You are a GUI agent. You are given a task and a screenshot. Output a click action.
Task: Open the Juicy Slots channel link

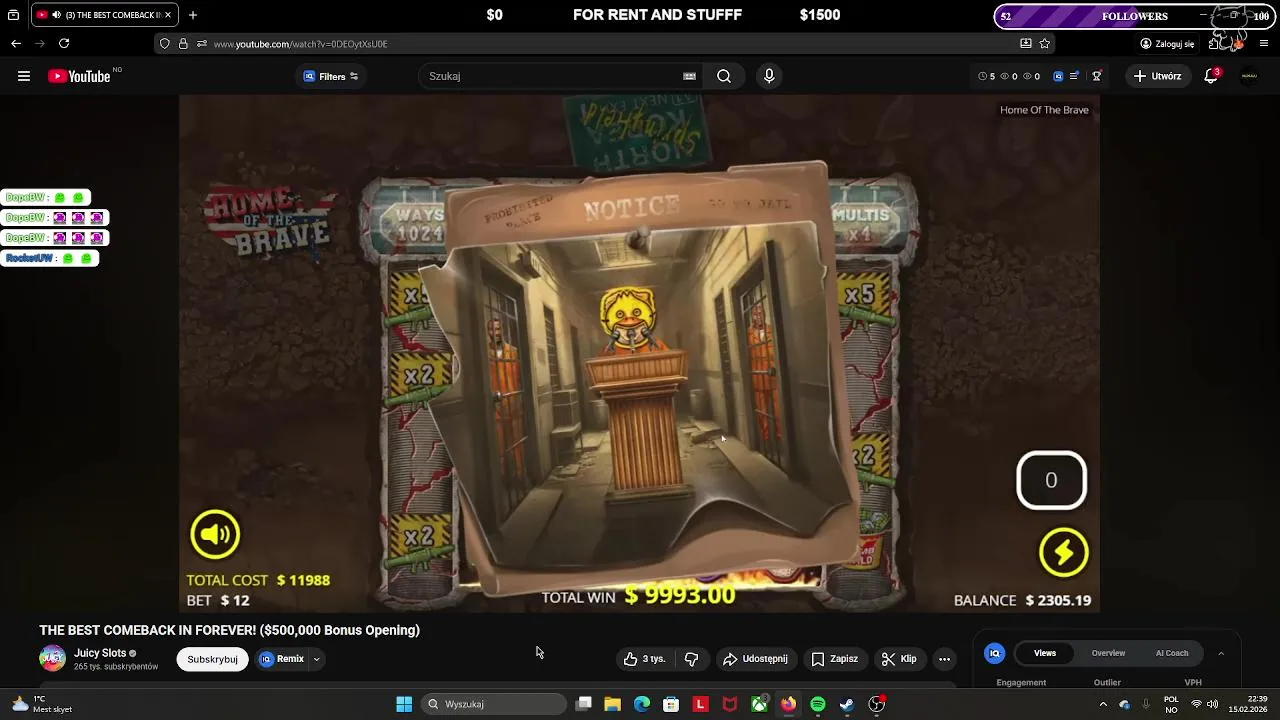coord(100,653)
